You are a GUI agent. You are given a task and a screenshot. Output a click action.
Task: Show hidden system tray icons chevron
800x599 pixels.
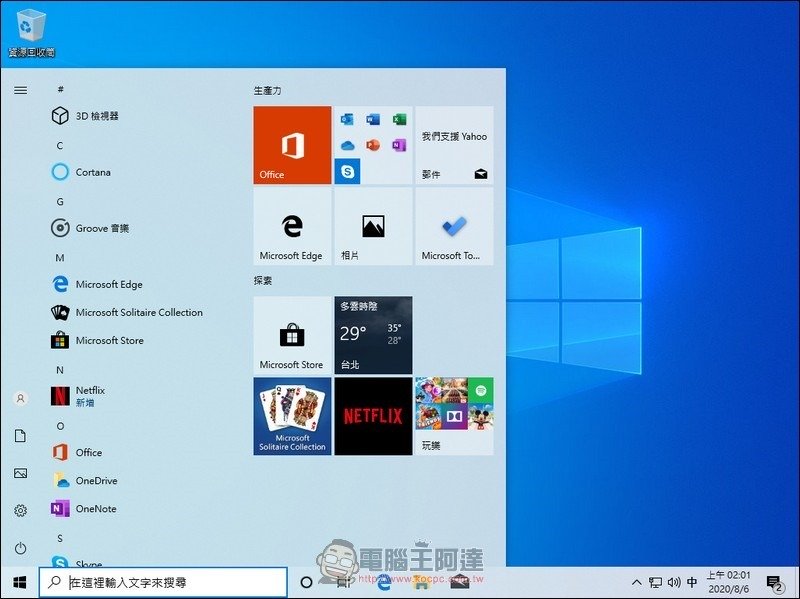click(x=637, y=582)
